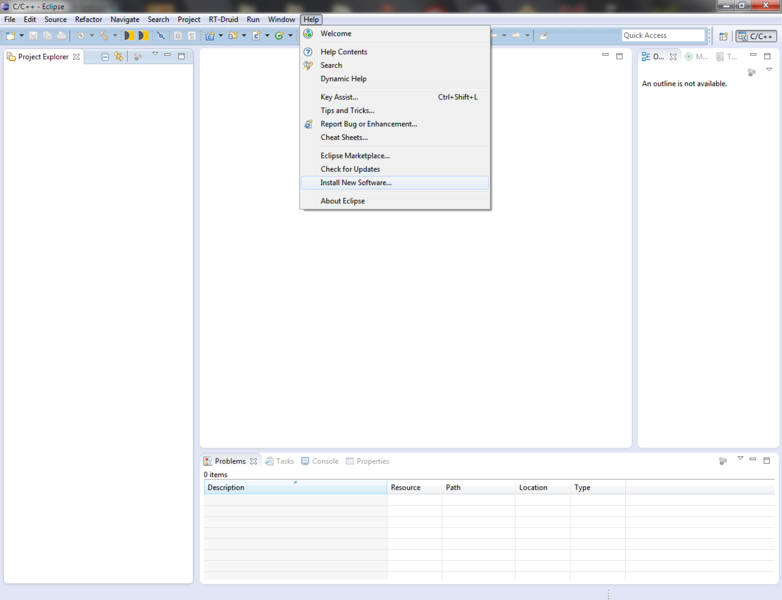Toggle show whitespace characters toolbar icon

coord(192,36)
